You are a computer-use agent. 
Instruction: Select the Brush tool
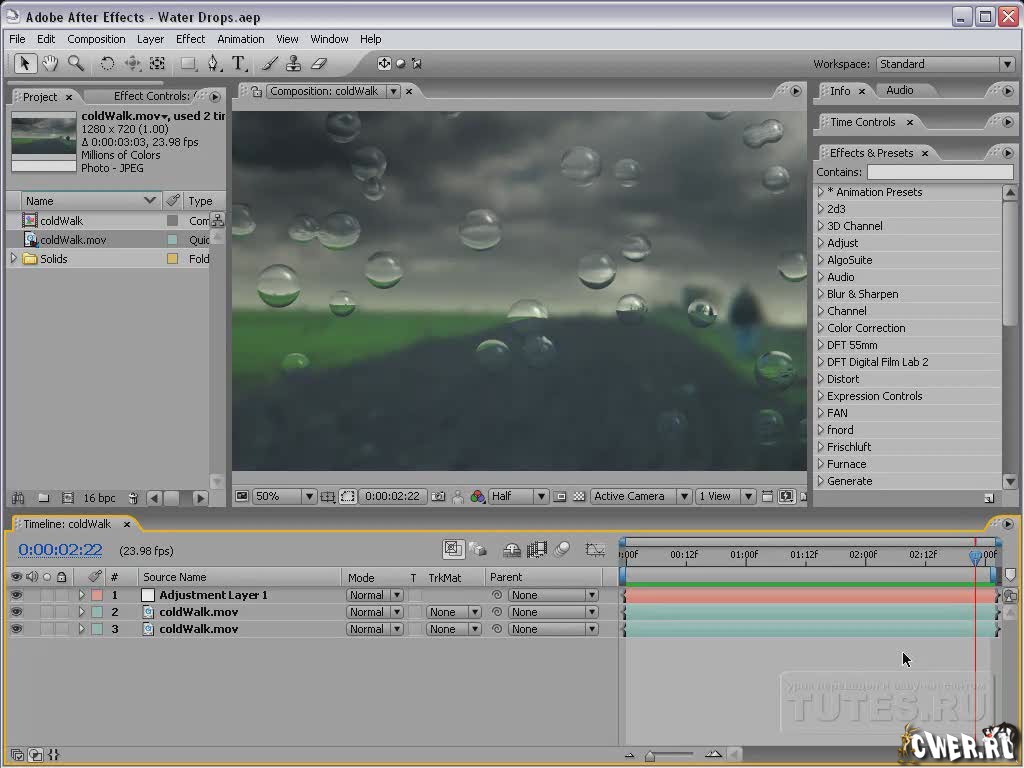point(269,64)
